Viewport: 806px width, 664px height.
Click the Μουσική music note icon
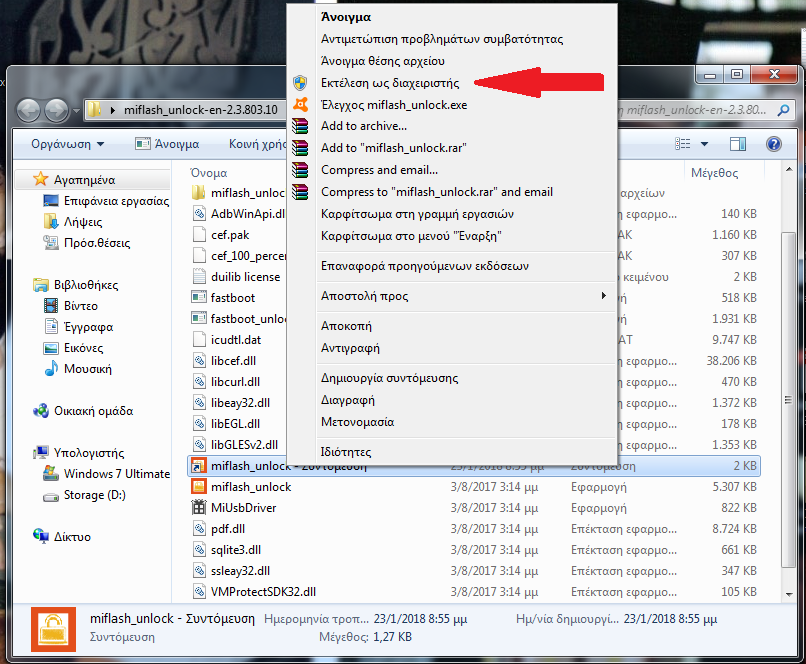[x=51, y=368]
